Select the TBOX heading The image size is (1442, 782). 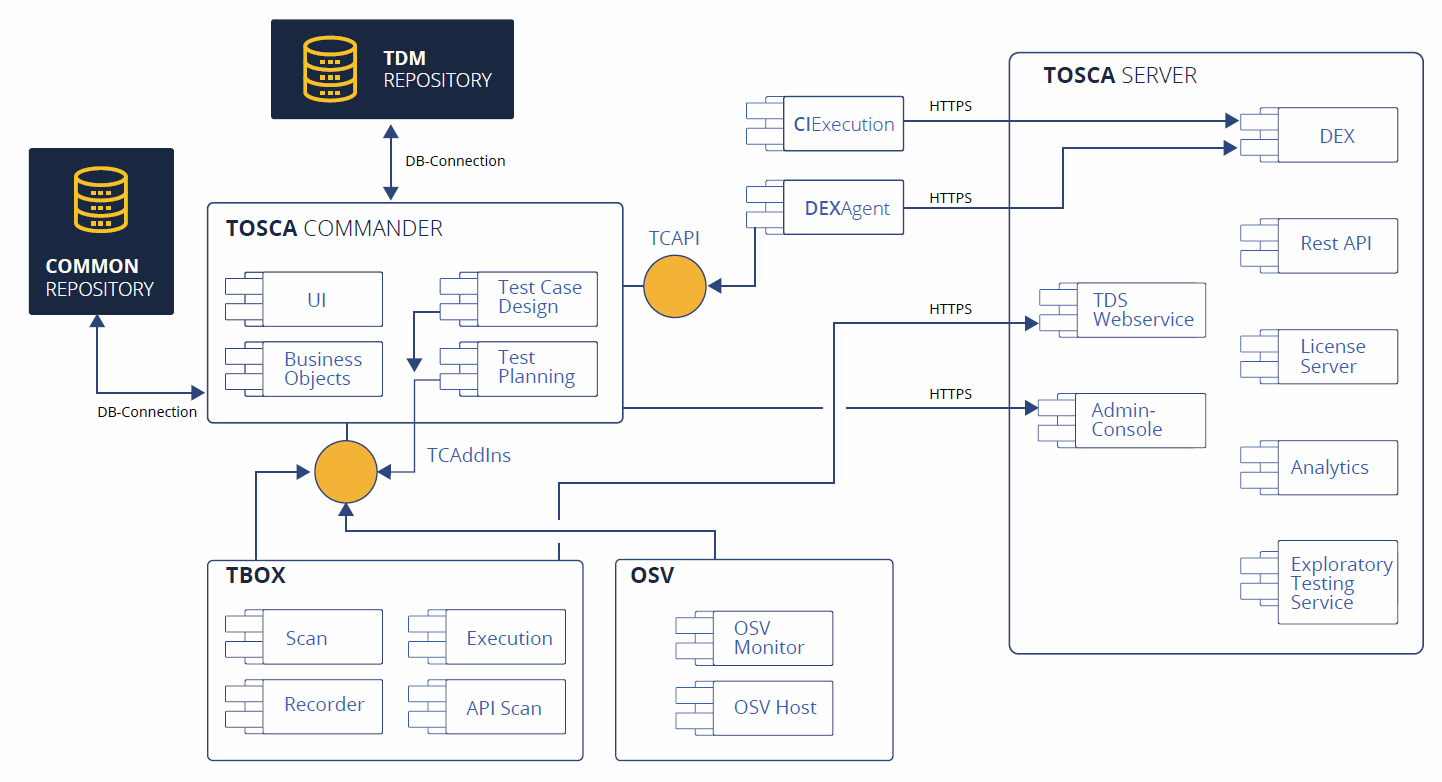click(x=255, y=575)
